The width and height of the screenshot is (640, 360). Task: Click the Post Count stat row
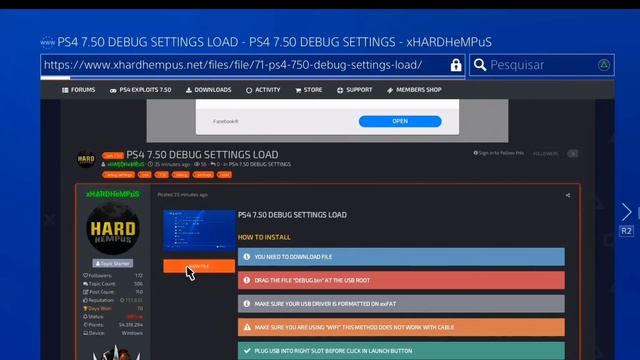[113, 292]
